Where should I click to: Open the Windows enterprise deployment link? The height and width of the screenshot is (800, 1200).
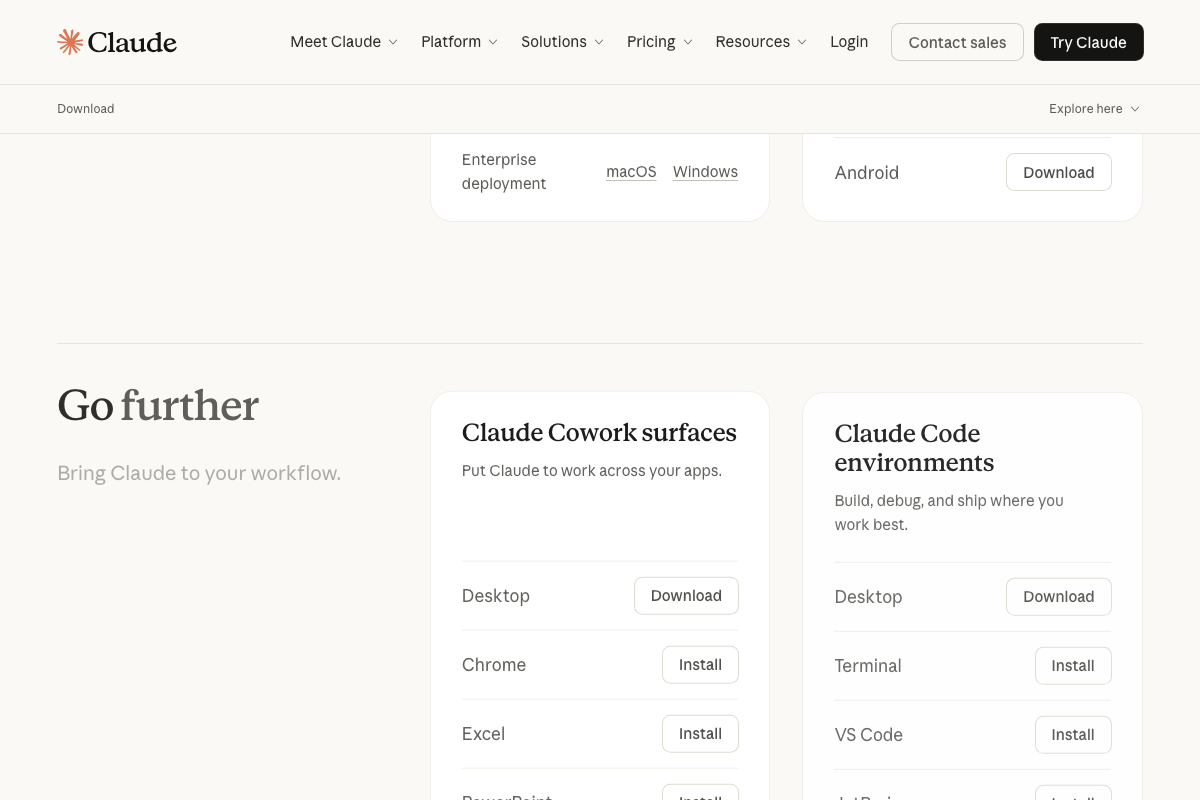point(705,171)
